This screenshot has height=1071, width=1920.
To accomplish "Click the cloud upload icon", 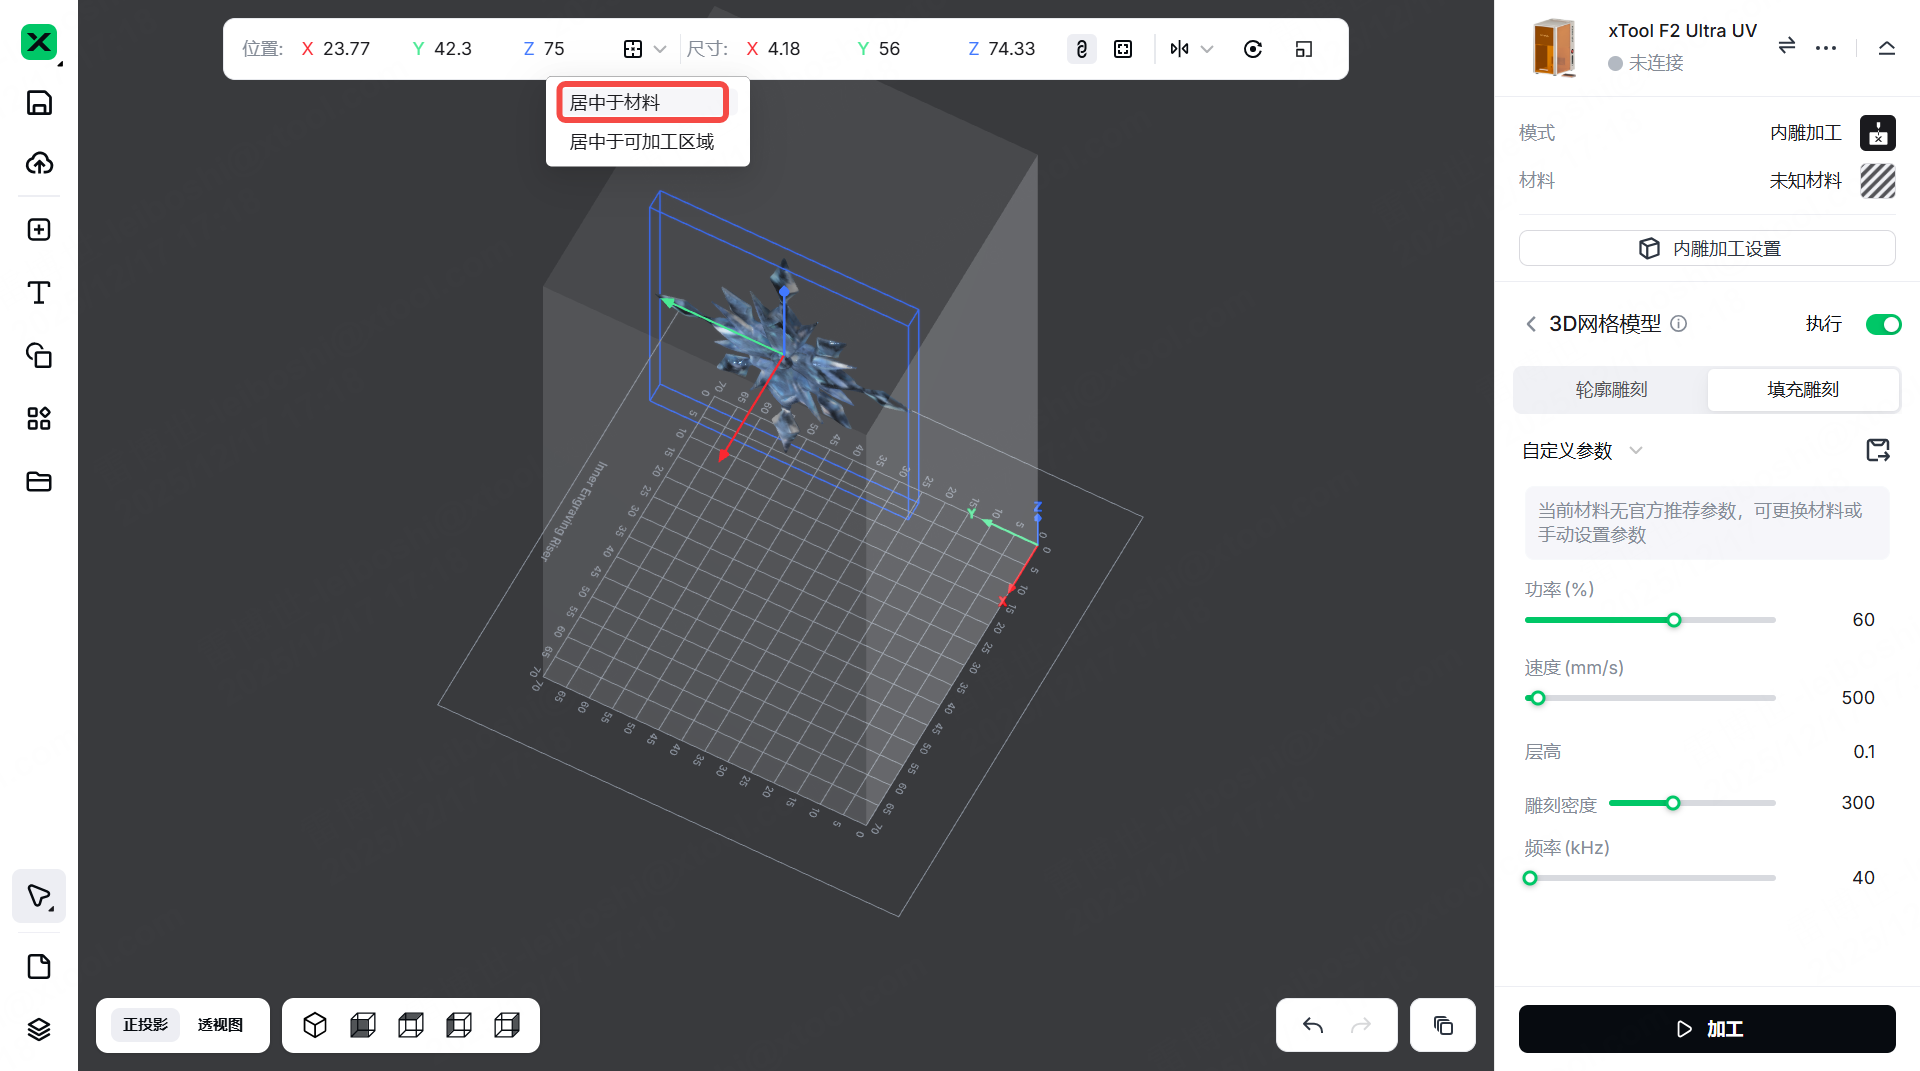I will click(38, 164).
